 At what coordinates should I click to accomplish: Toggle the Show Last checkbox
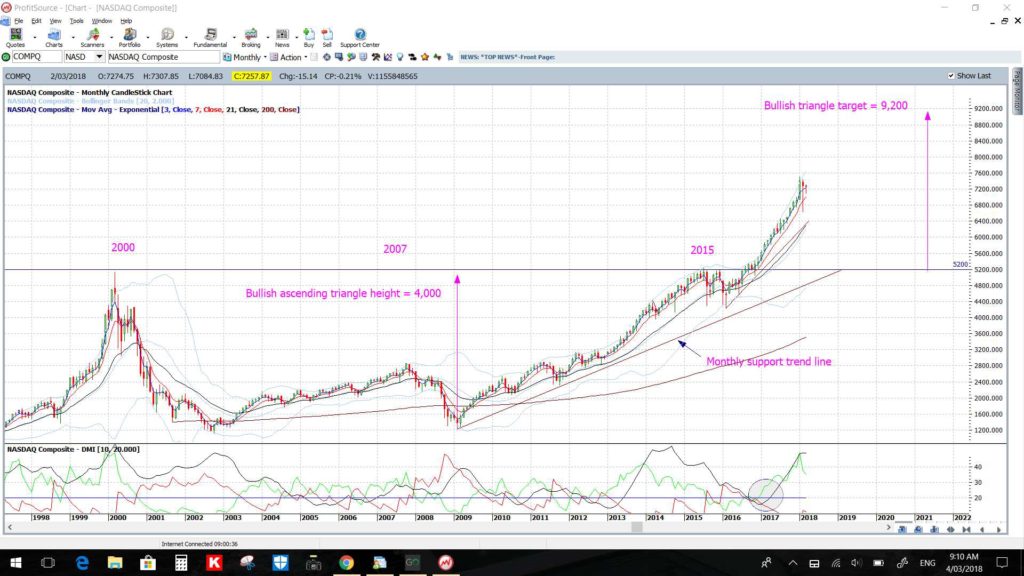951,76
